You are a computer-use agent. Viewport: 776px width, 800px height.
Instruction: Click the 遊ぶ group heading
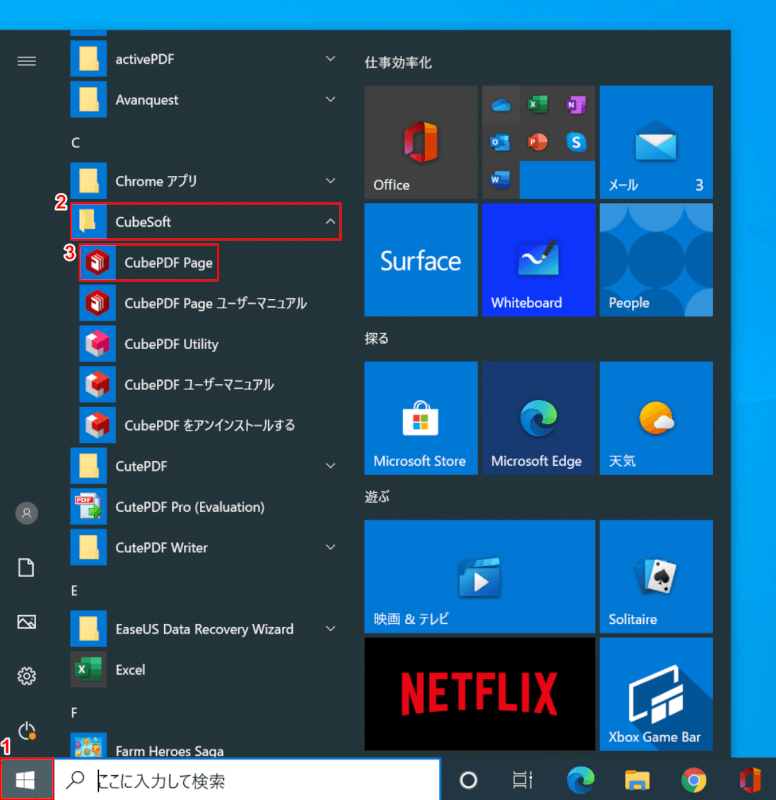coord(377,496)
